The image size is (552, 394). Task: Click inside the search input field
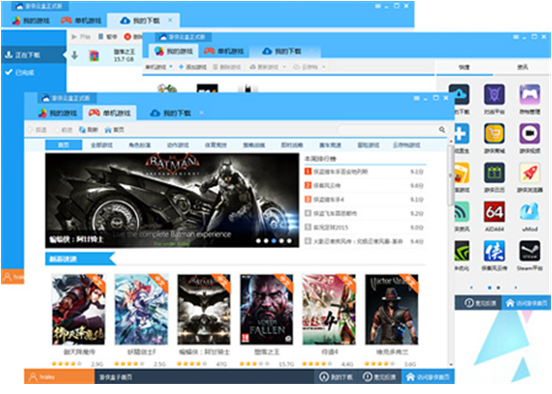click(387, 130)
